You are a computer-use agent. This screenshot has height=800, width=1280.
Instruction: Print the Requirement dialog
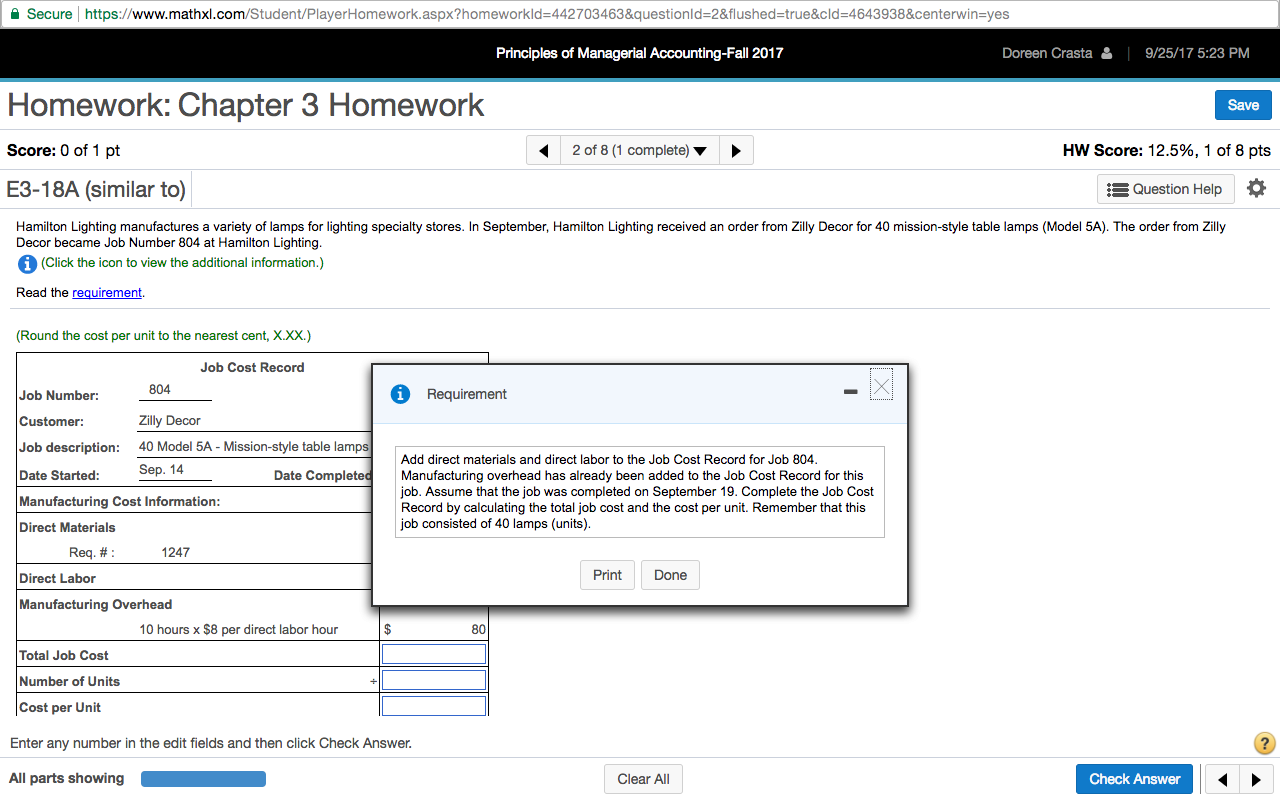(607, 574)
